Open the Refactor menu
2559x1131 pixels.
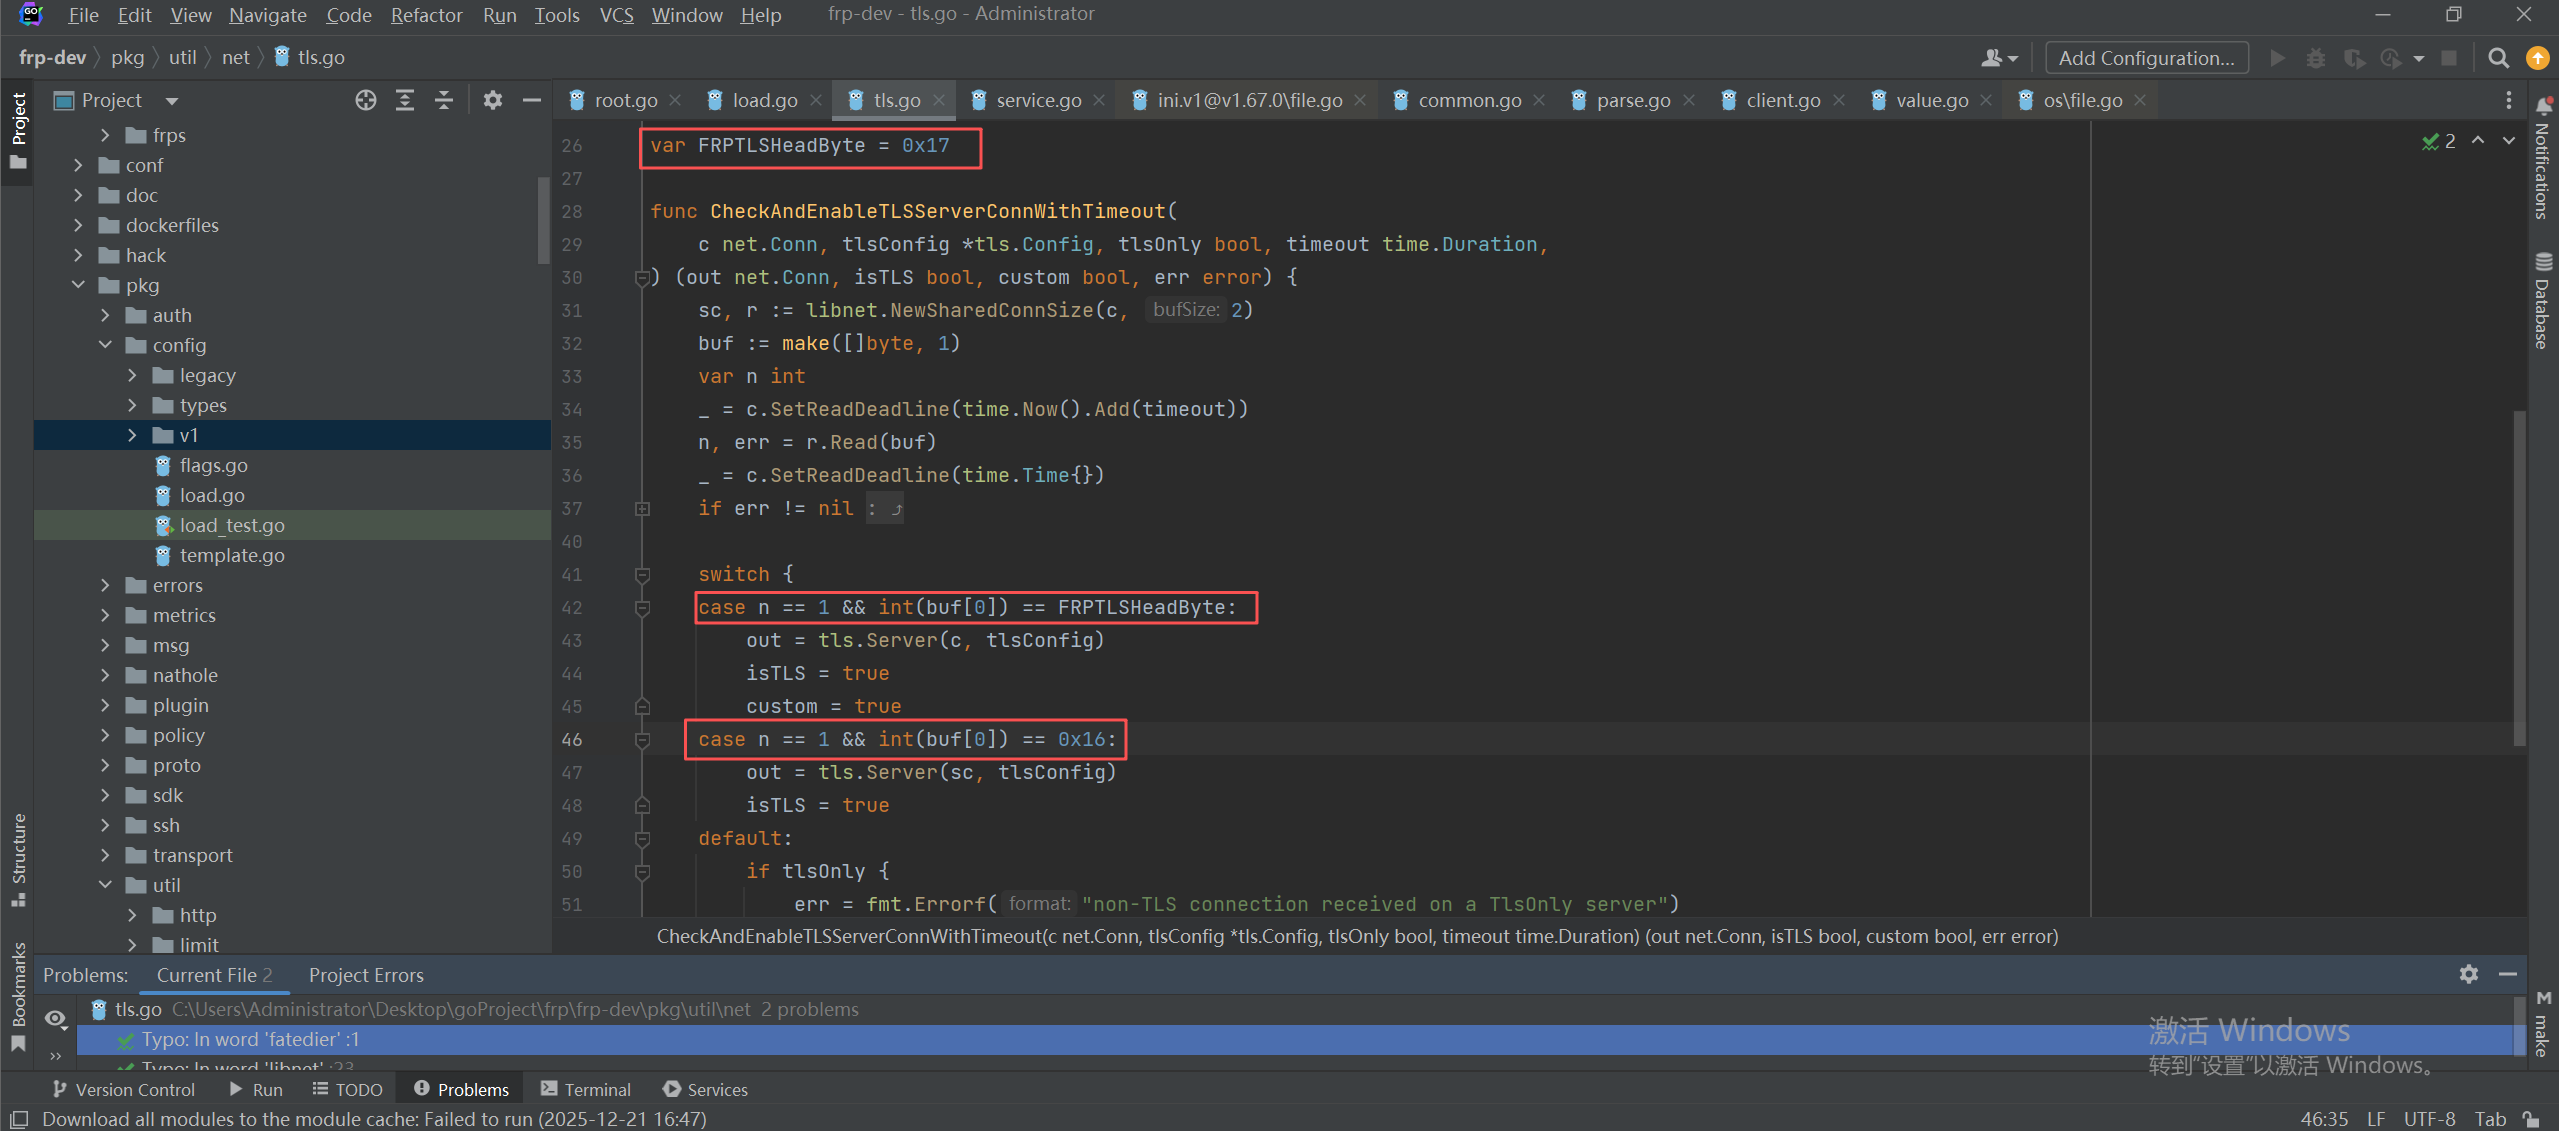[426, 15]
